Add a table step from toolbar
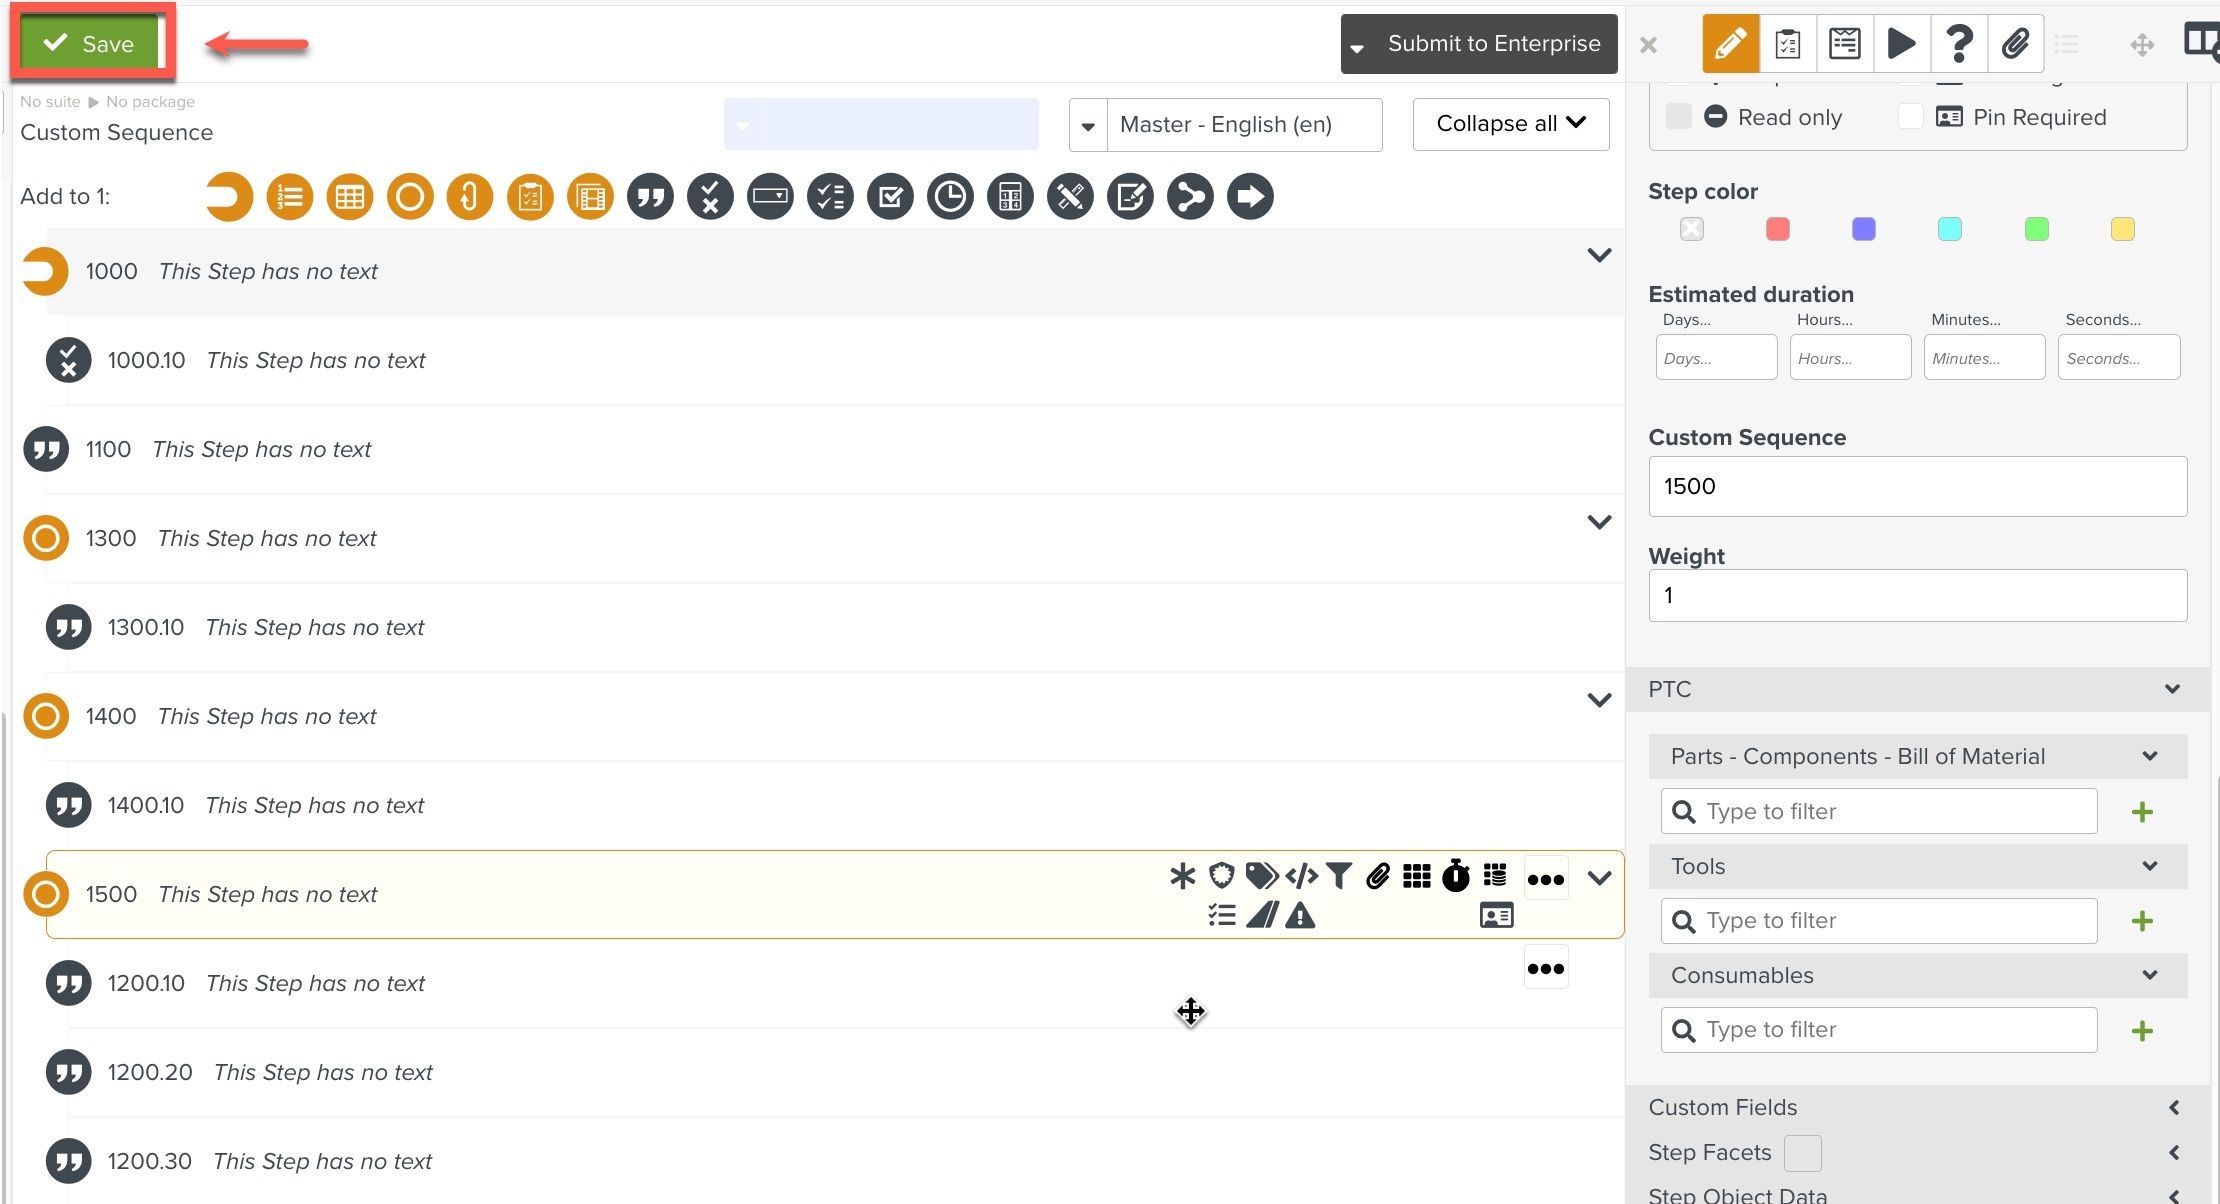 coord(349,197)
